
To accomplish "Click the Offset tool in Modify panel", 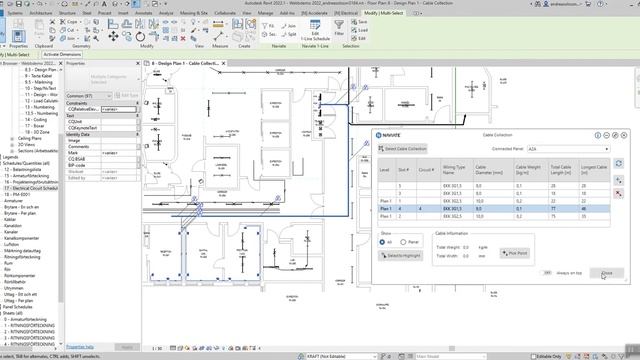I will click(x=127, y=24).
